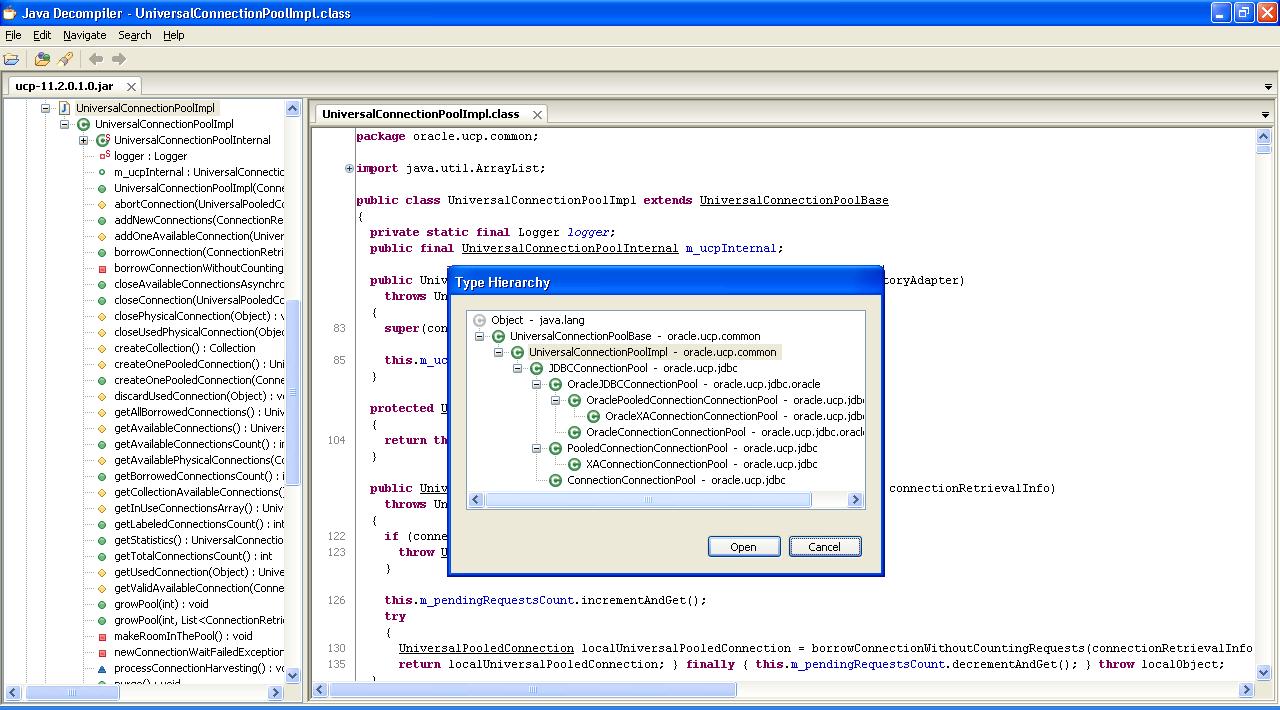1280x710 pixels.
Task: Collapse OraclePooledConnectionConnectionPool hierarchy node
Action: coord(556,400)
